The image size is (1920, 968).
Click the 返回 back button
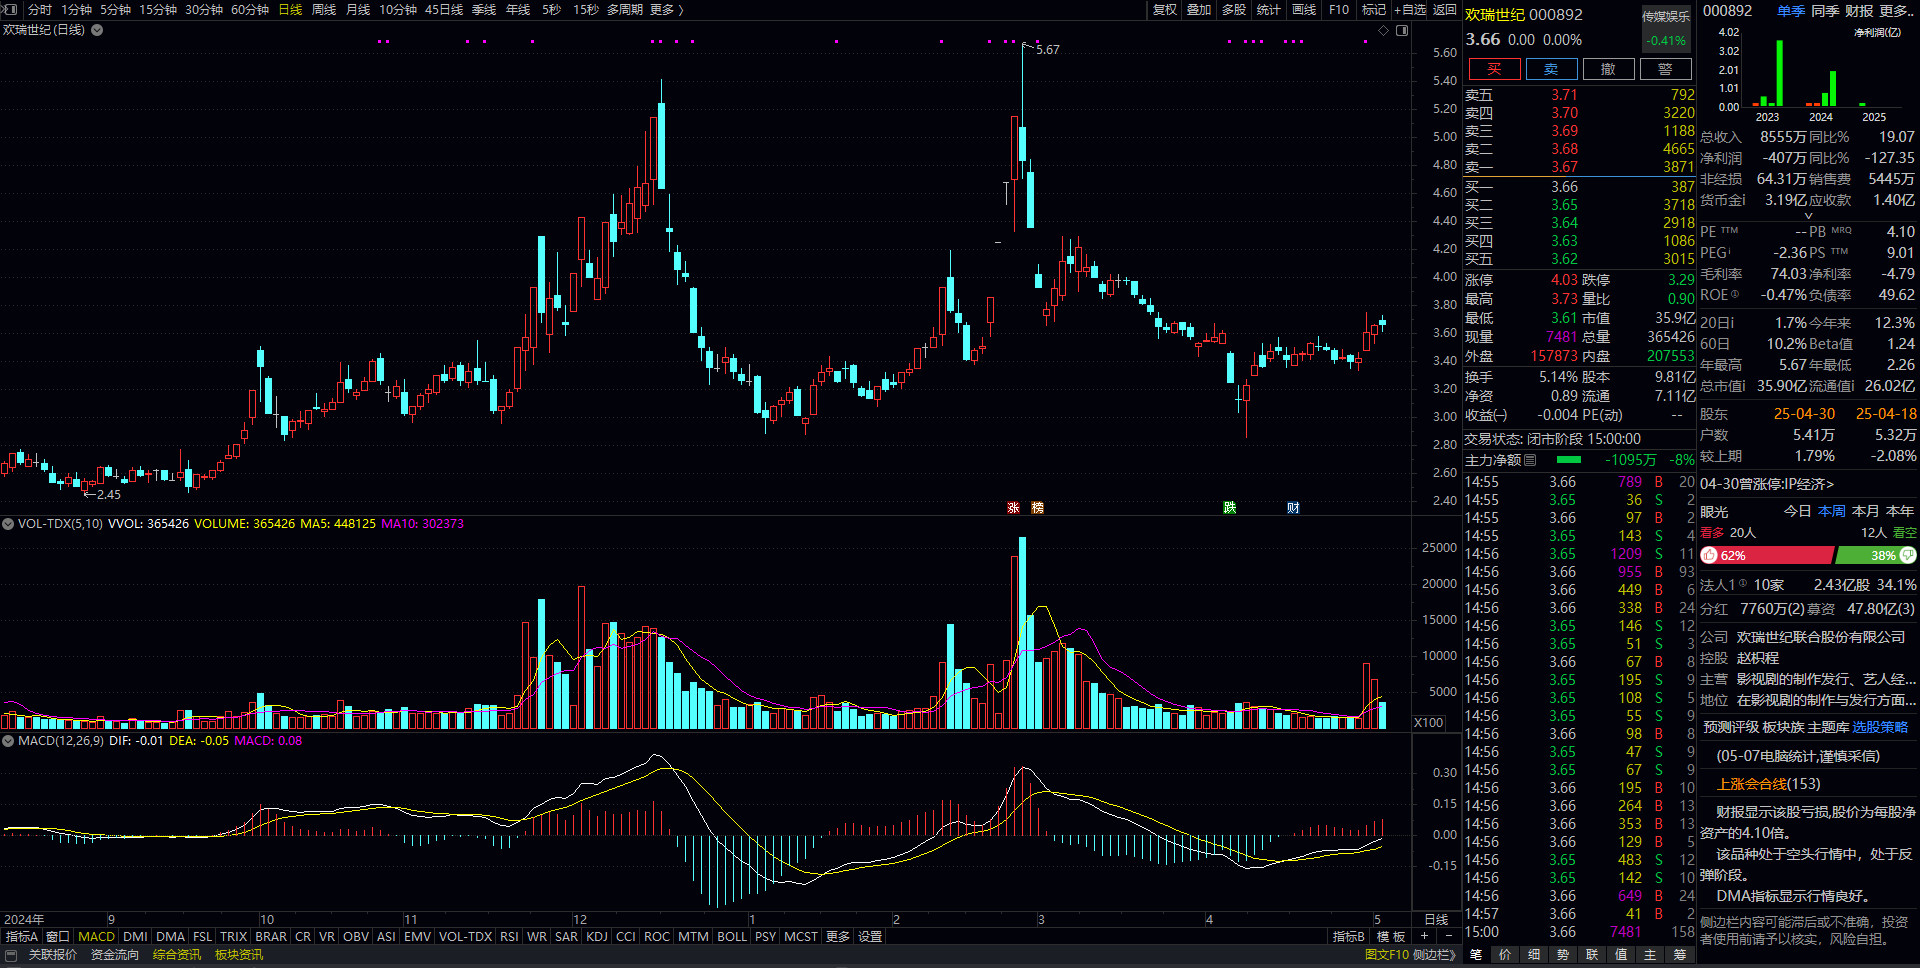(1445, 9)
